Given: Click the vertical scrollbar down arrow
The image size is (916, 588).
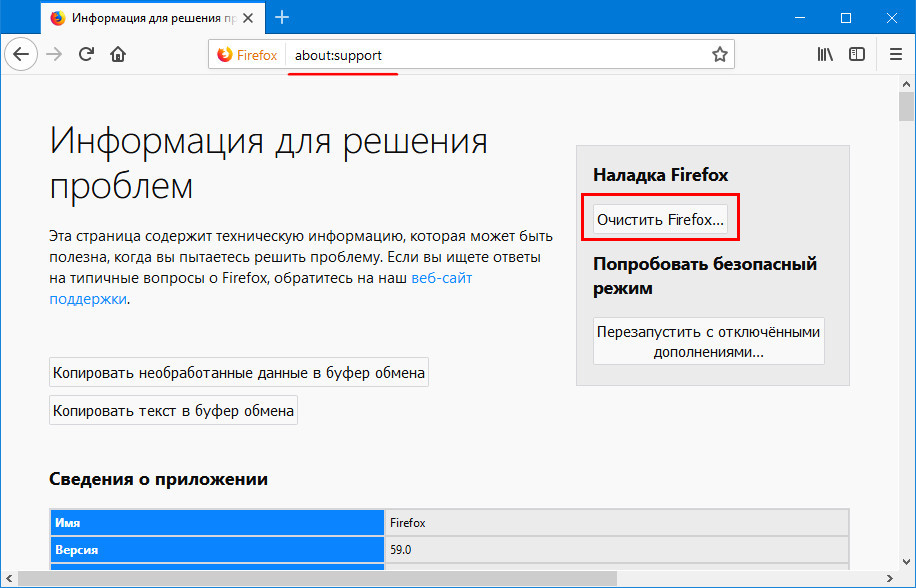Looking at the screenshot, I should 906,562.
